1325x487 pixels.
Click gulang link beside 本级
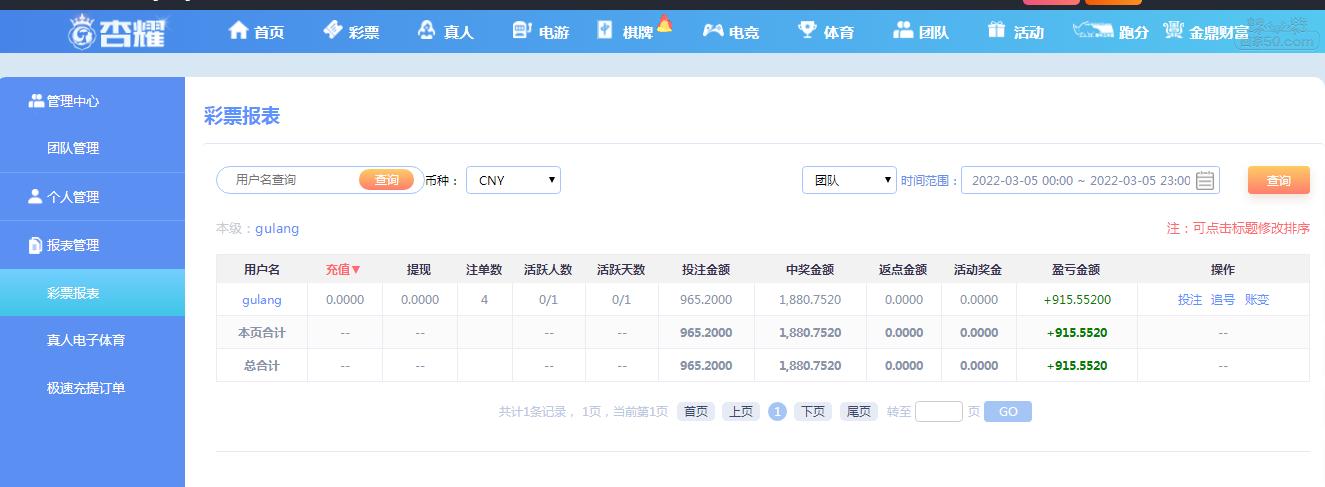click(277, 228)
